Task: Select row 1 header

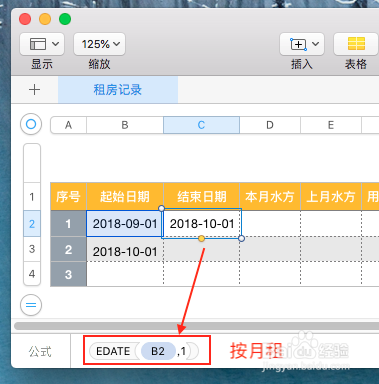Action: tap(32, 197)
